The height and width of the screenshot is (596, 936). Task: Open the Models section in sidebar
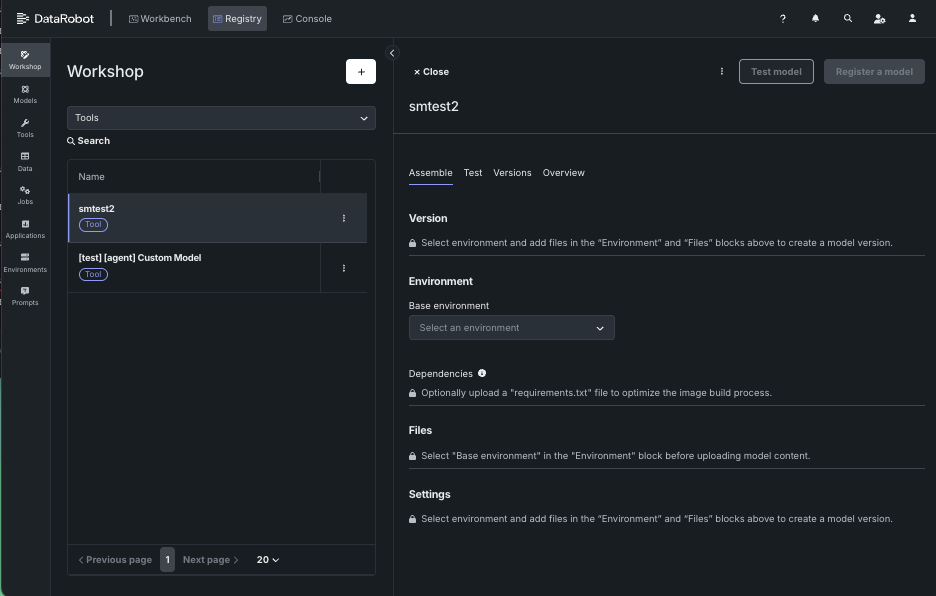tap(25, 94)
